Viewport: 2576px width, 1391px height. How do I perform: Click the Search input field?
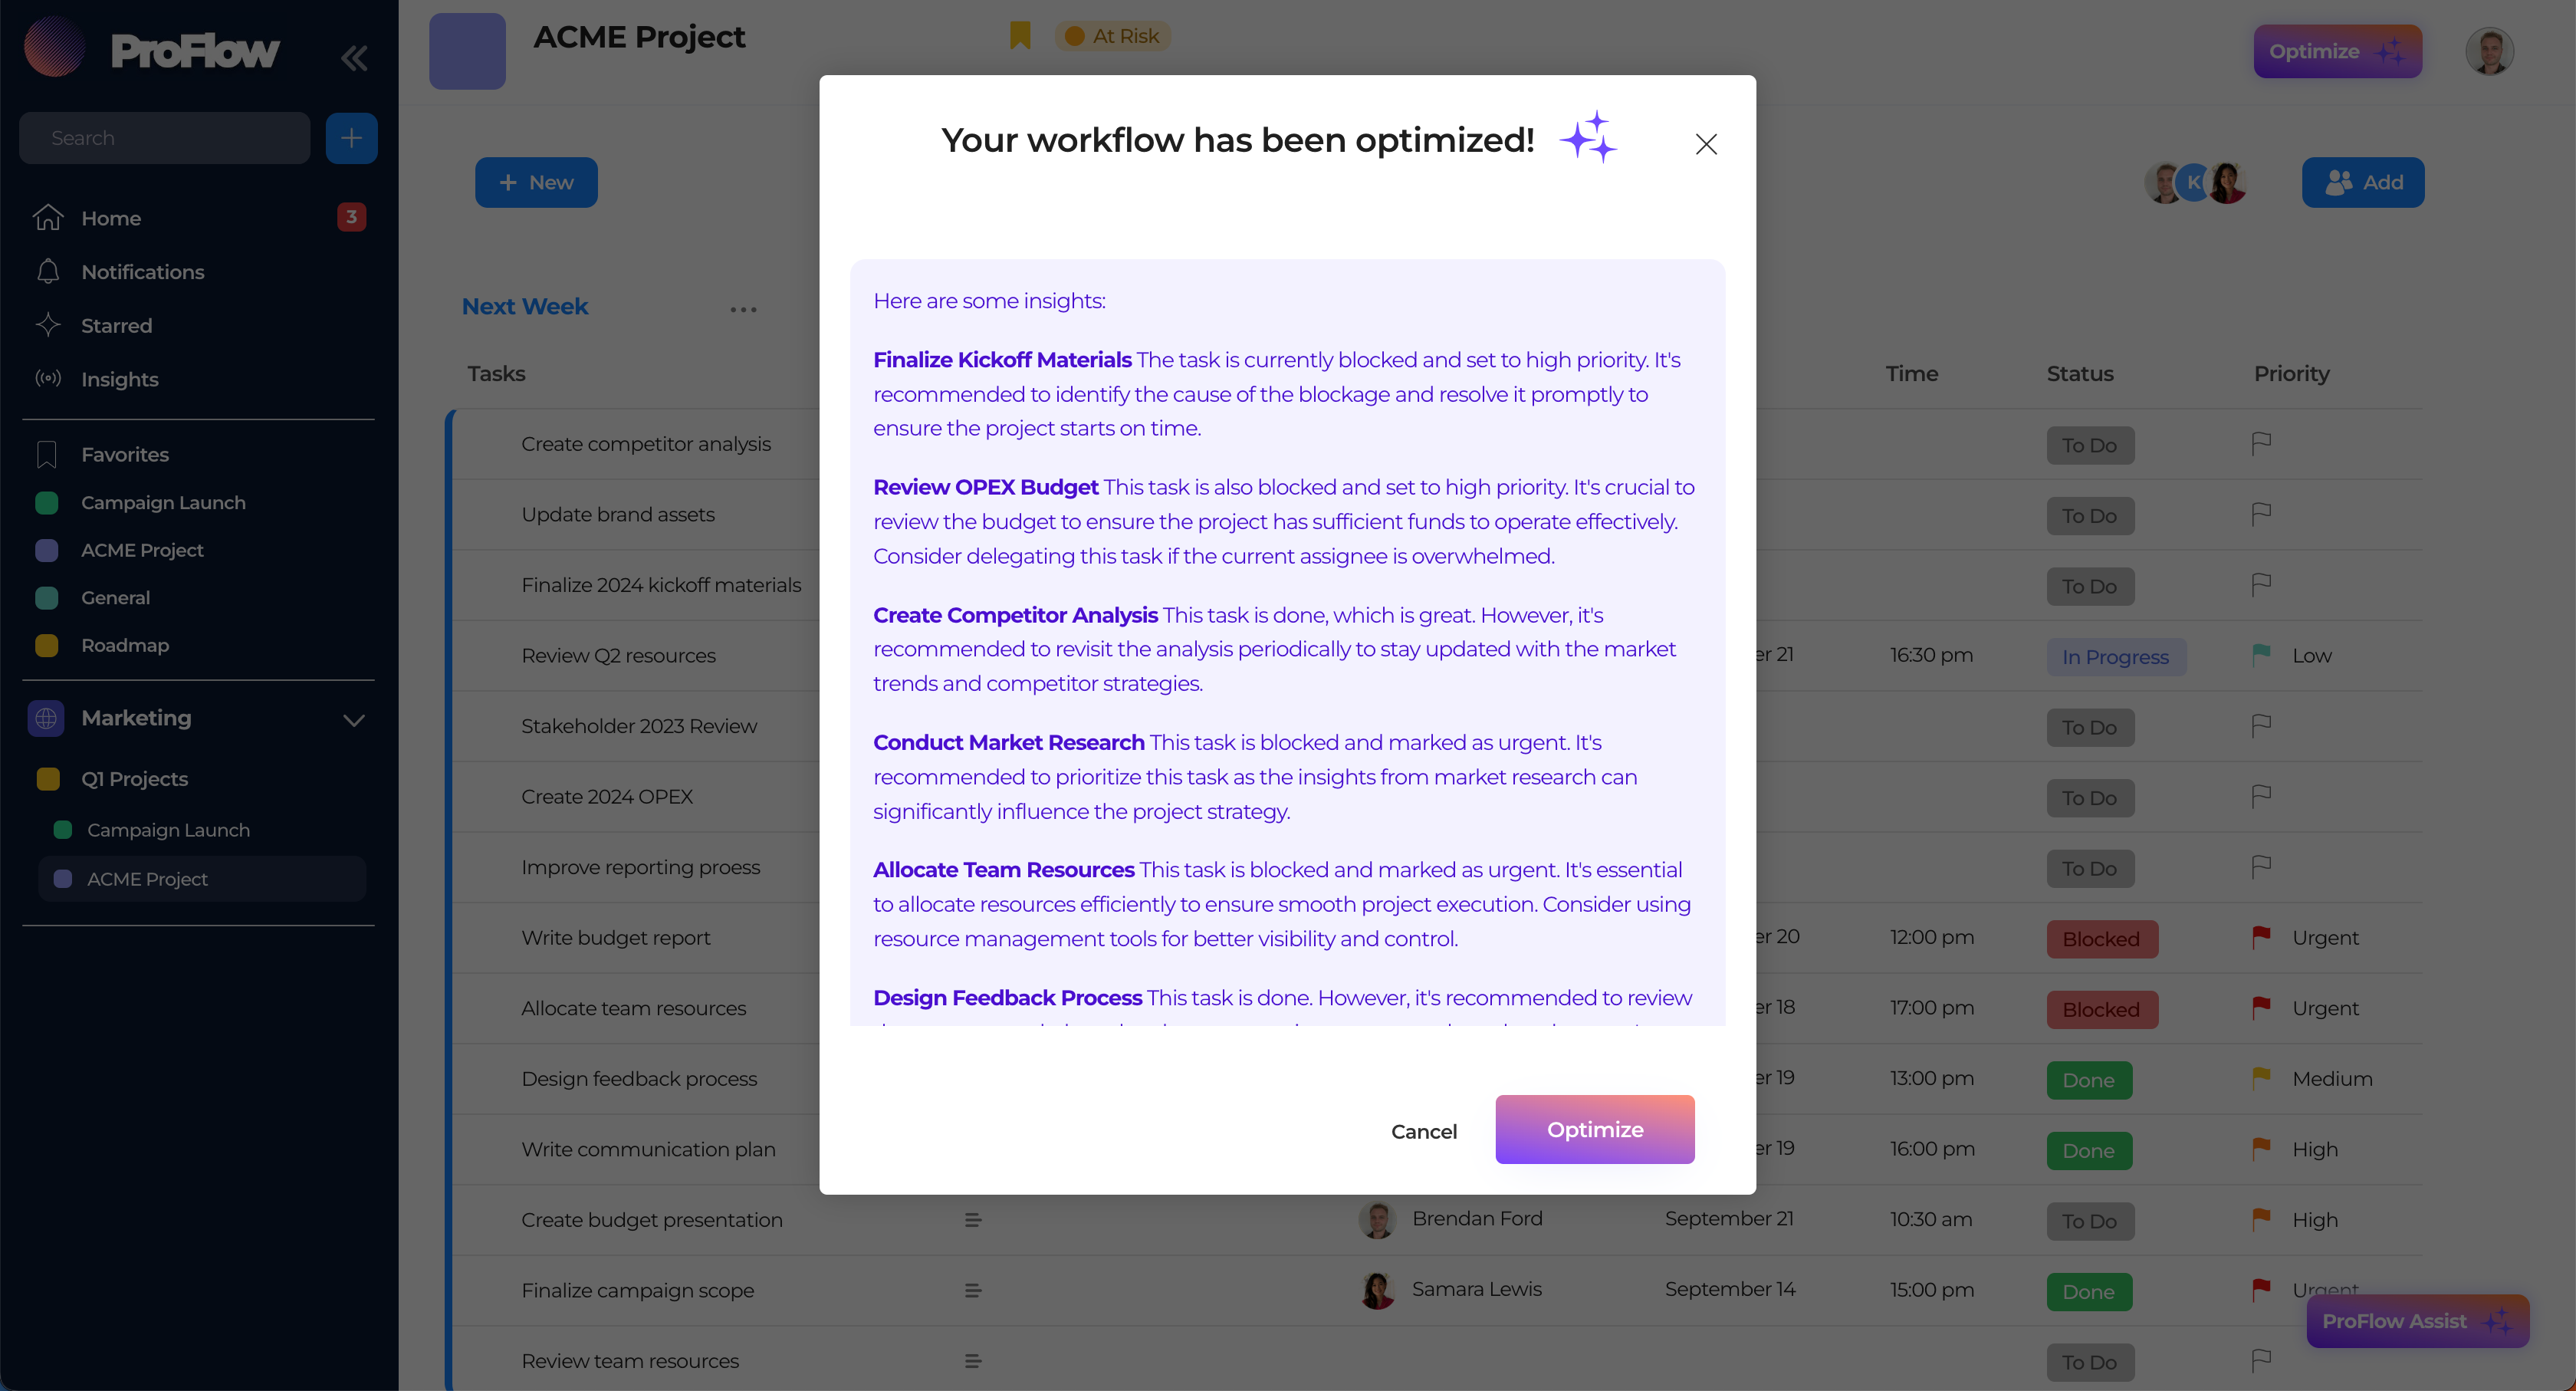(163, 138)
